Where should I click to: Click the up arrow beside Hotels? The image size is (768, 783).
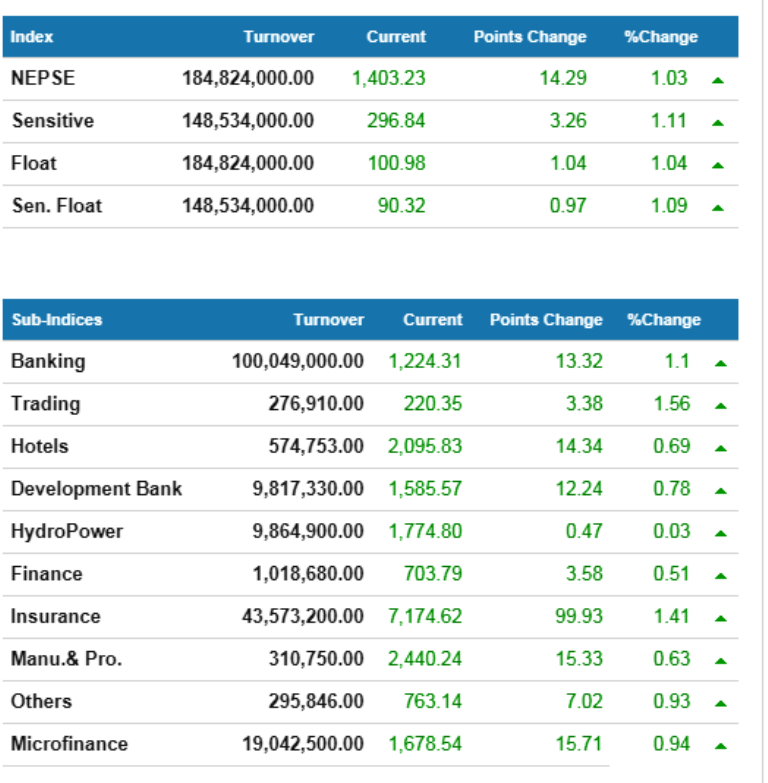pos(720,449)
